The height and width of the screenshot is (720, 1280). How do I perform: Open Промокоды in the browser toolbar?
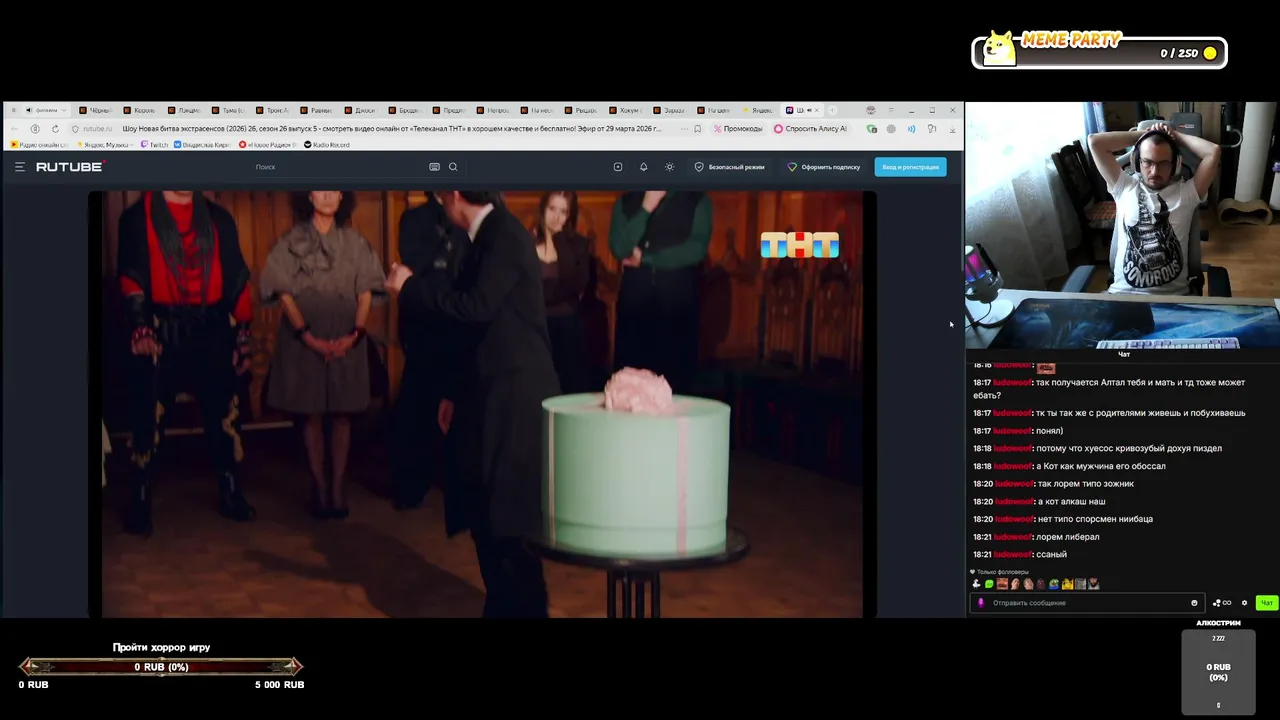pos(738,129)
